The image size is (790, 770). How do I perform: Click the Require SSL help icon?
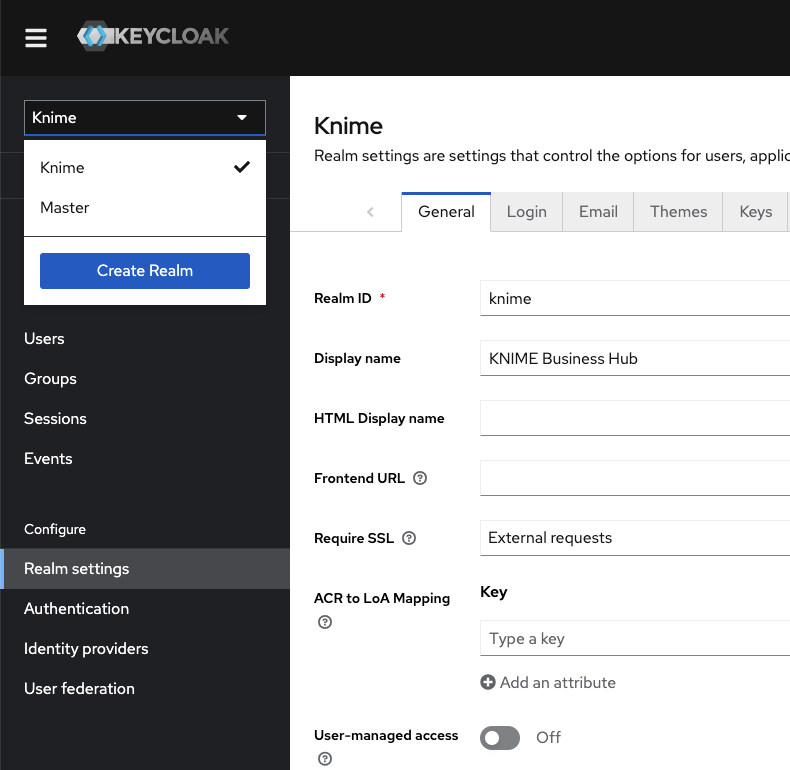point(409,538)
